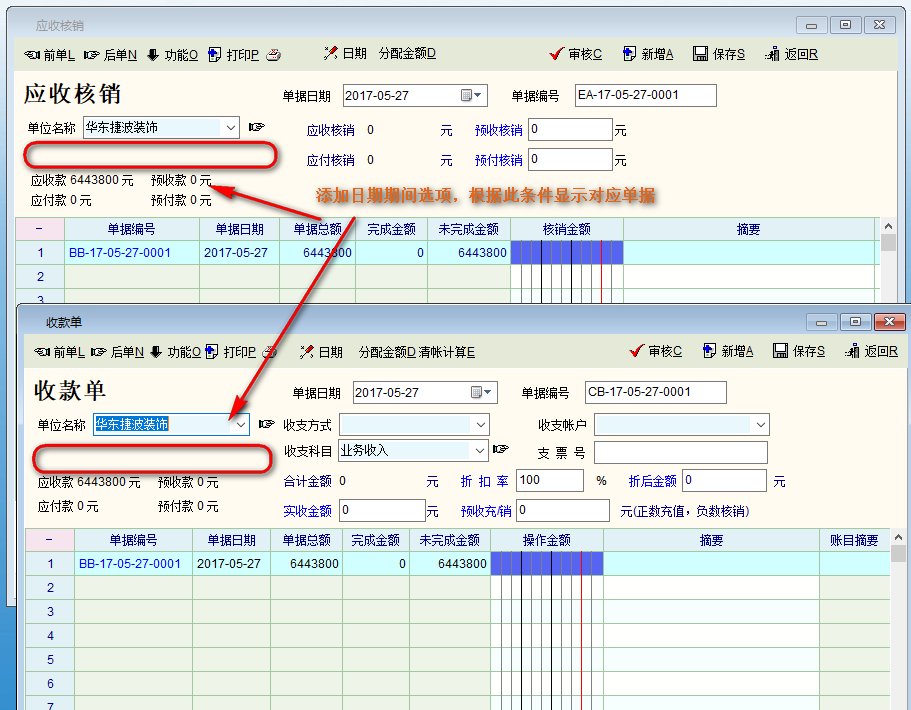The image size is (911, 710).
Task: Open 单位名称 dropdown in 应收核销 window
Action: [x=231, y=127]
